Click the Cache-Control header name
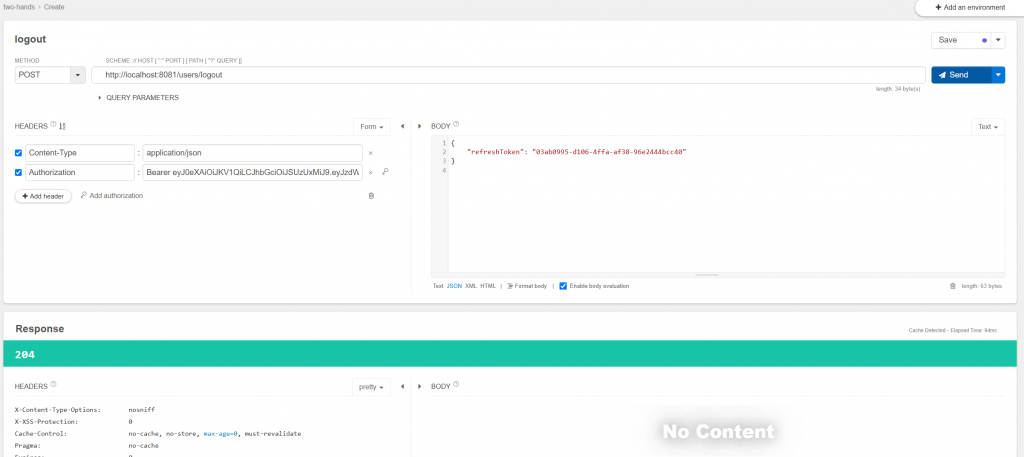The width and height of the screenshot is (1024, 457). click(40, 433)
